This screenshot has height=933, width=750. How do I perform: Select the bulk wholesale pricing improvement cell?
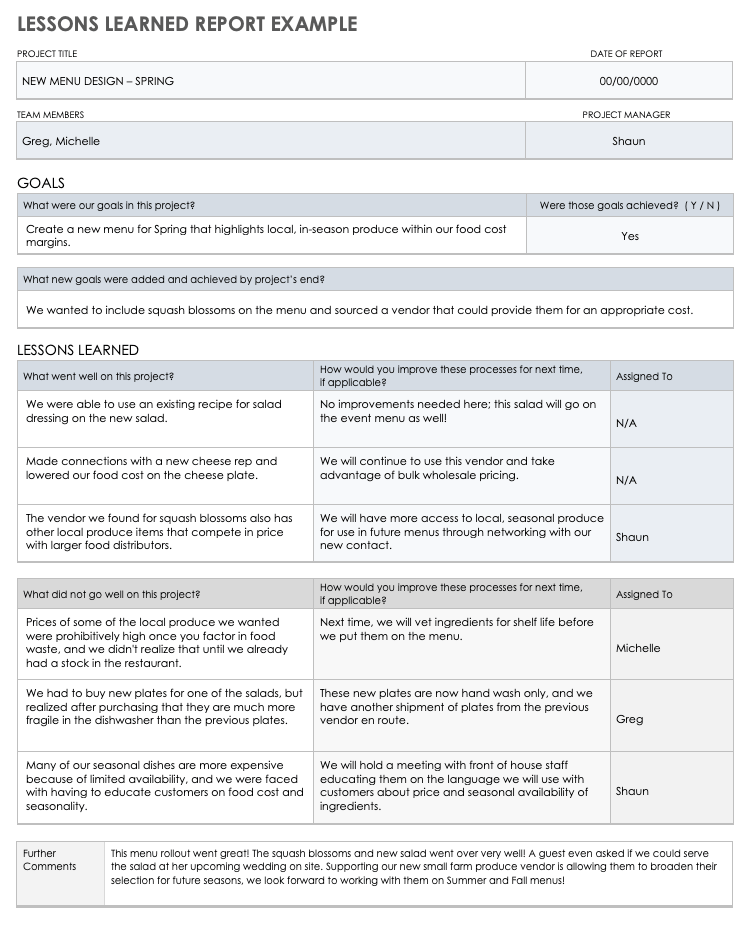[460, 475]
